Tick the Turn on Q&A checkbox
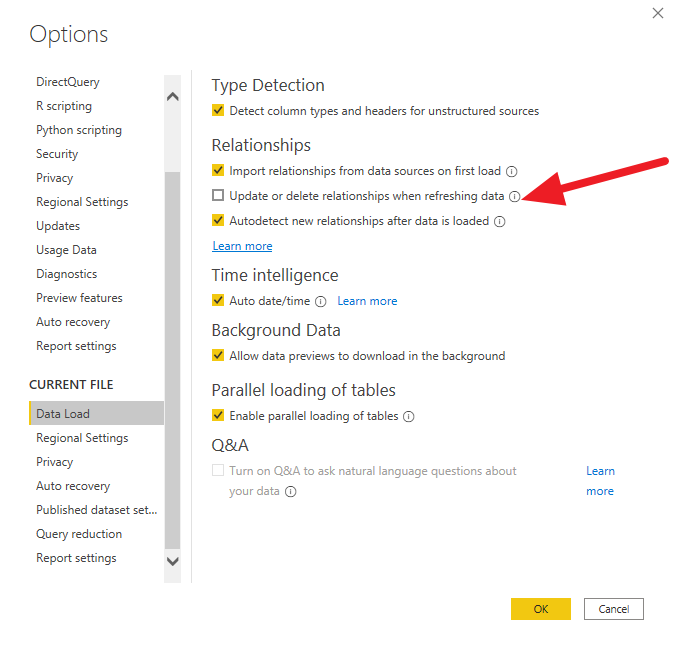Viewport: 674px width, 649px height. [x=218, y=470]
